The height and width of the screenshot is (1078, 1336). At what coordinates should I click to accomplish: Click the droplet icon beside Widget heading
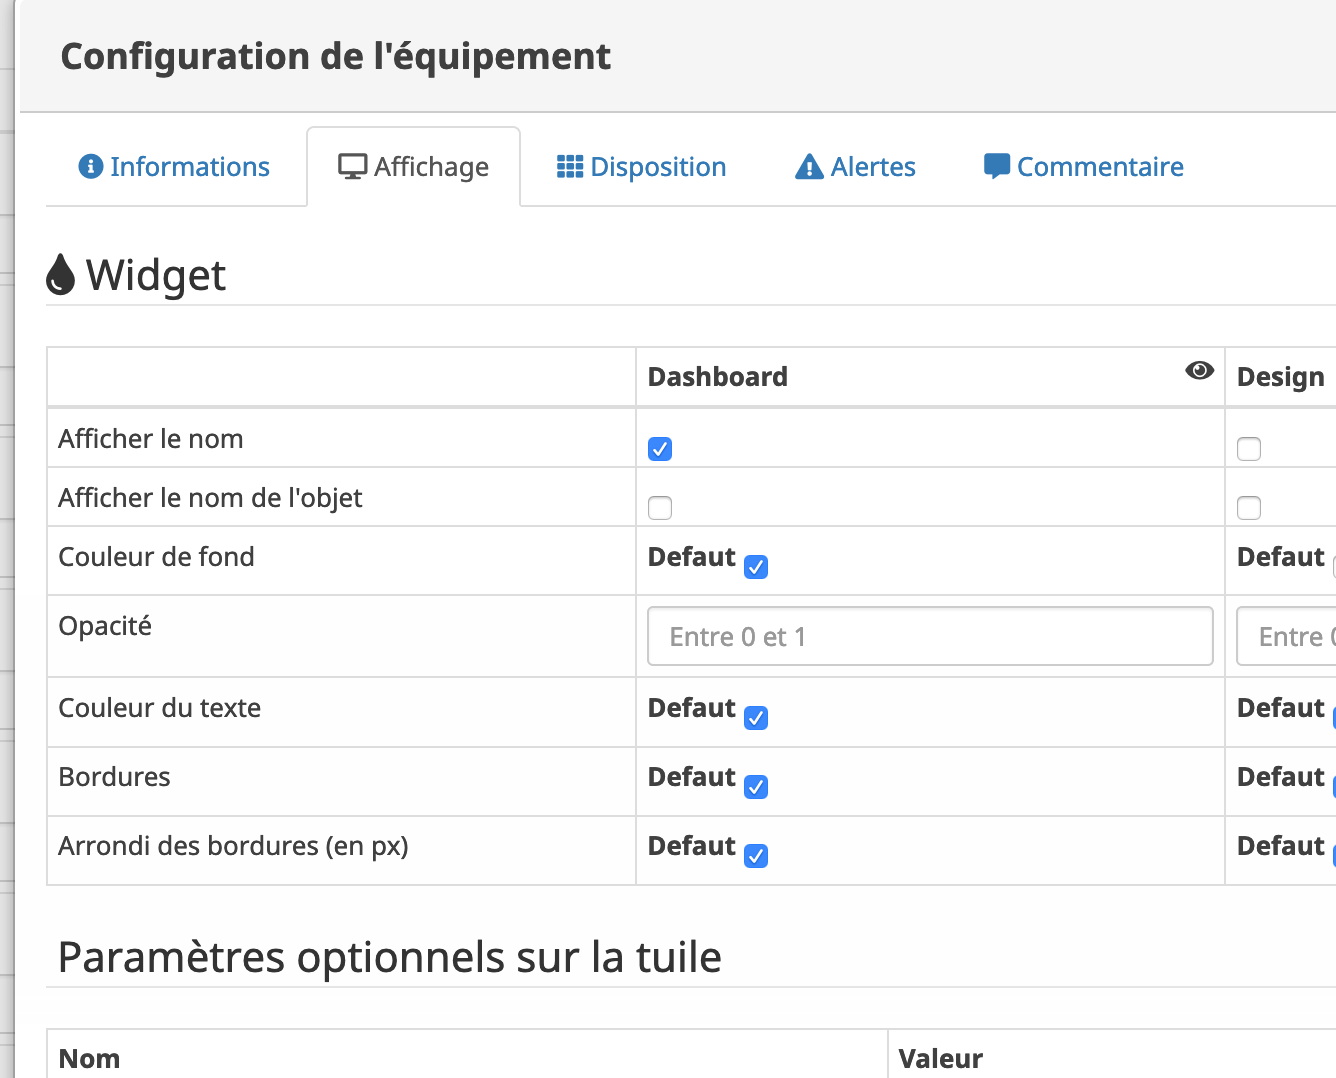pos(61,274)
